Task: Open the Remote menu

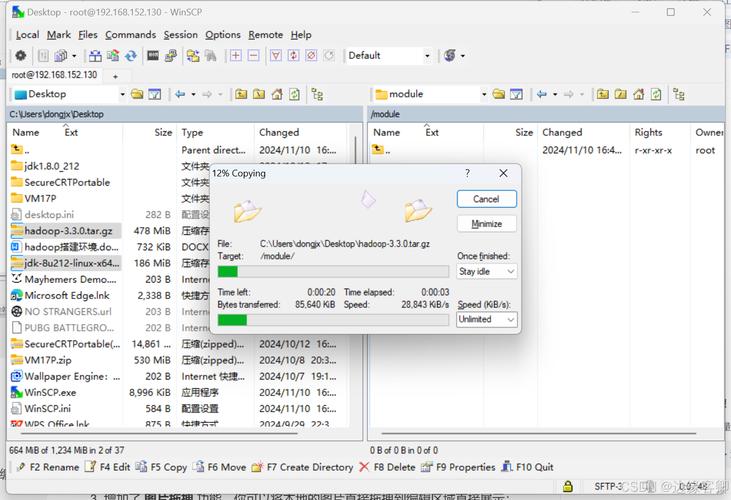Action: point(266,35)
